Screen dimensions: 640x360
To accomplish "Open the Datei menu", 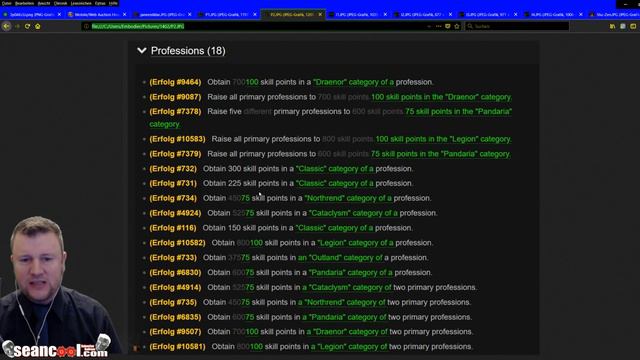I will [x=7, y=3].
